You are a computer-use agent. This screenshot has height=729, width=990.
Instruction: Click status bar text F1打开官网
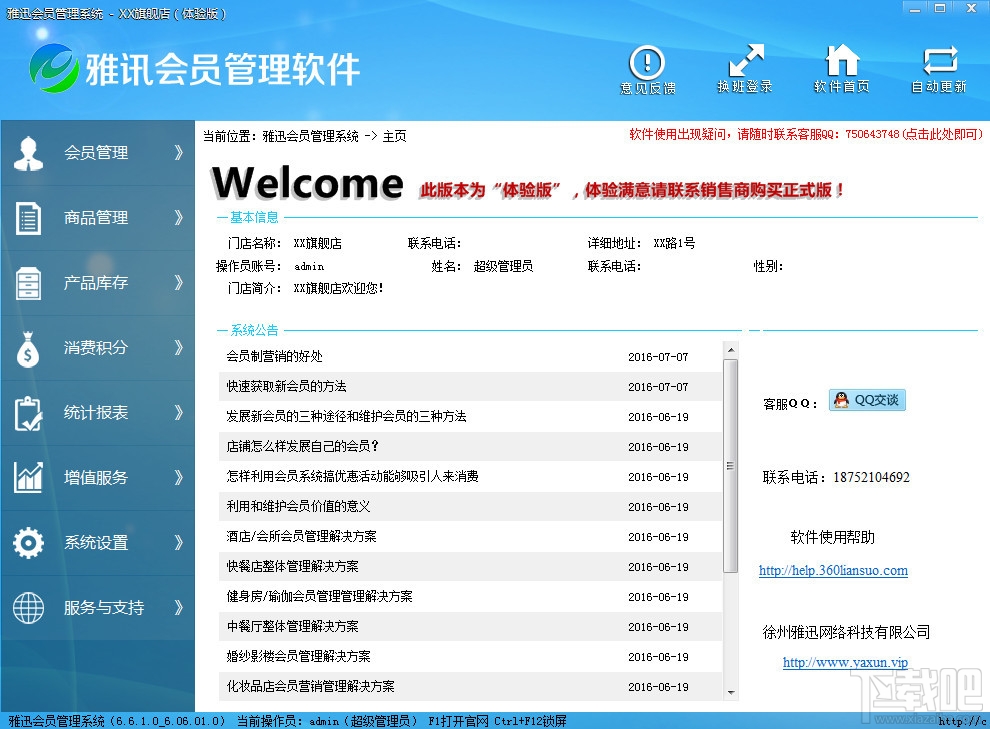point(458,721)
